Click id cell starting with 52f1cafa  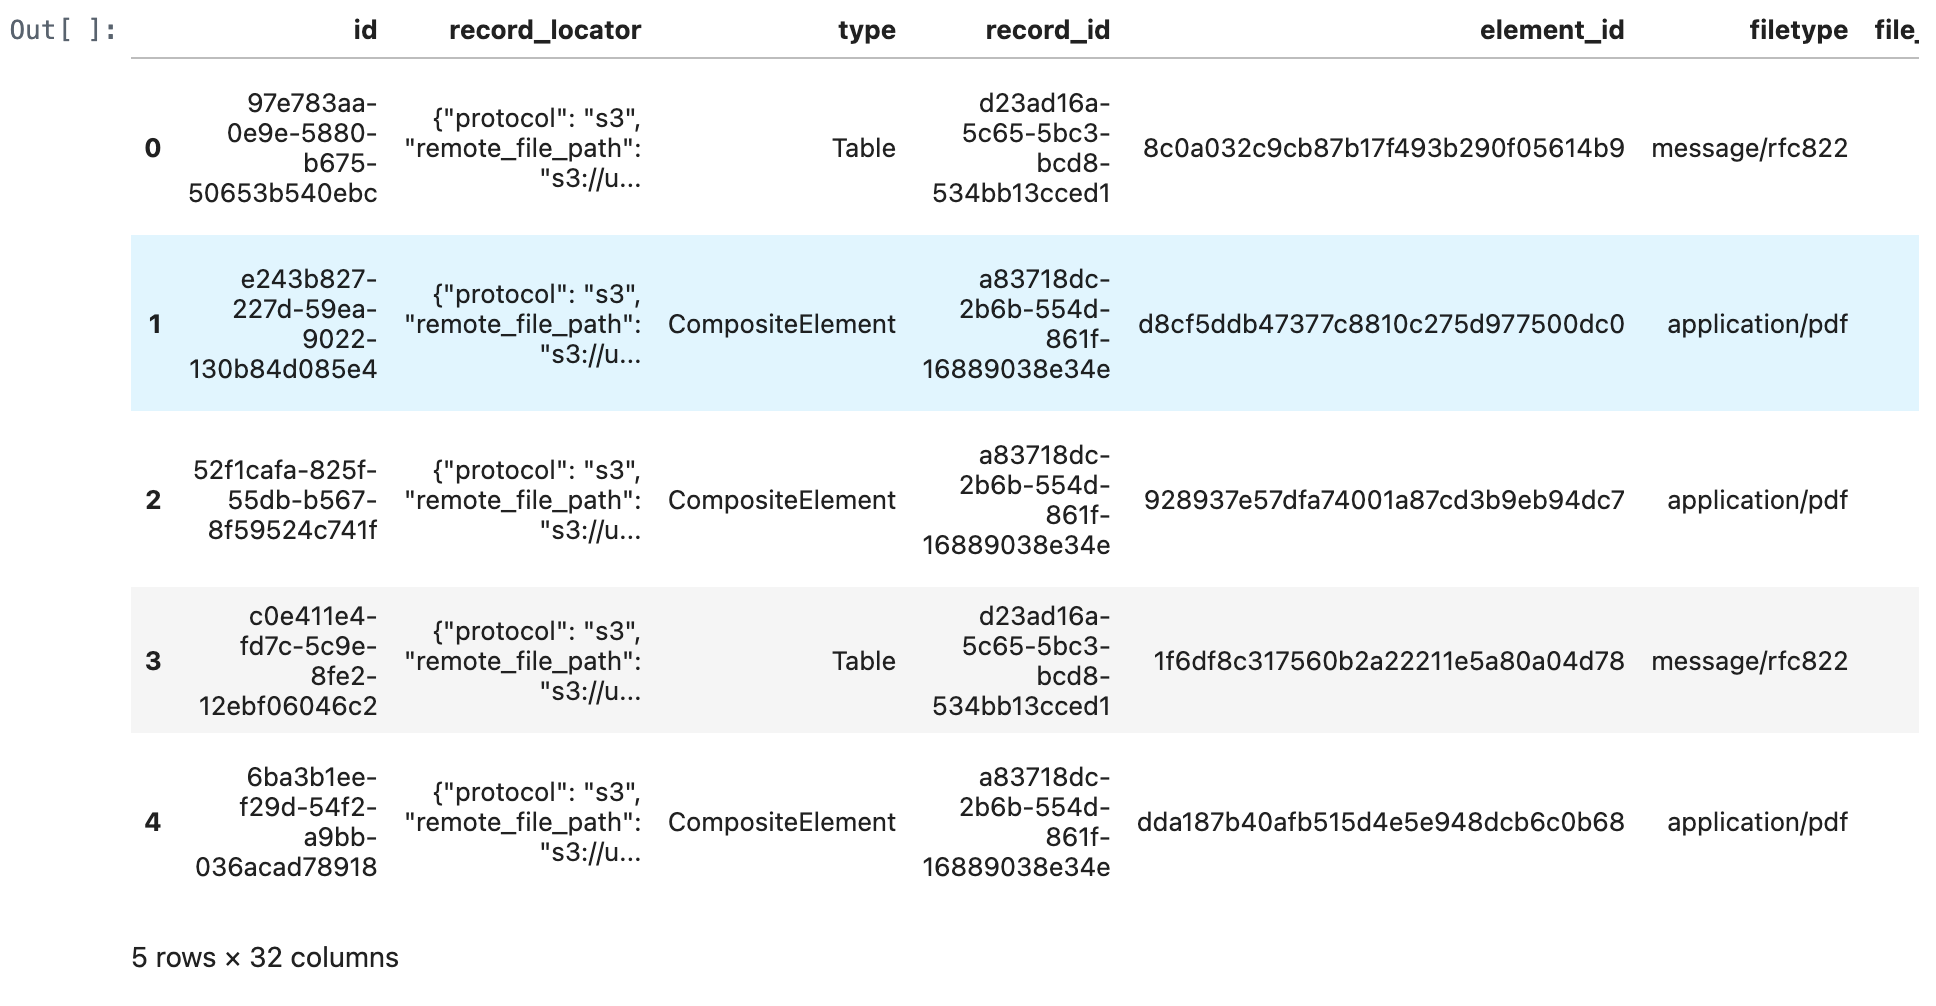point(285,500)
